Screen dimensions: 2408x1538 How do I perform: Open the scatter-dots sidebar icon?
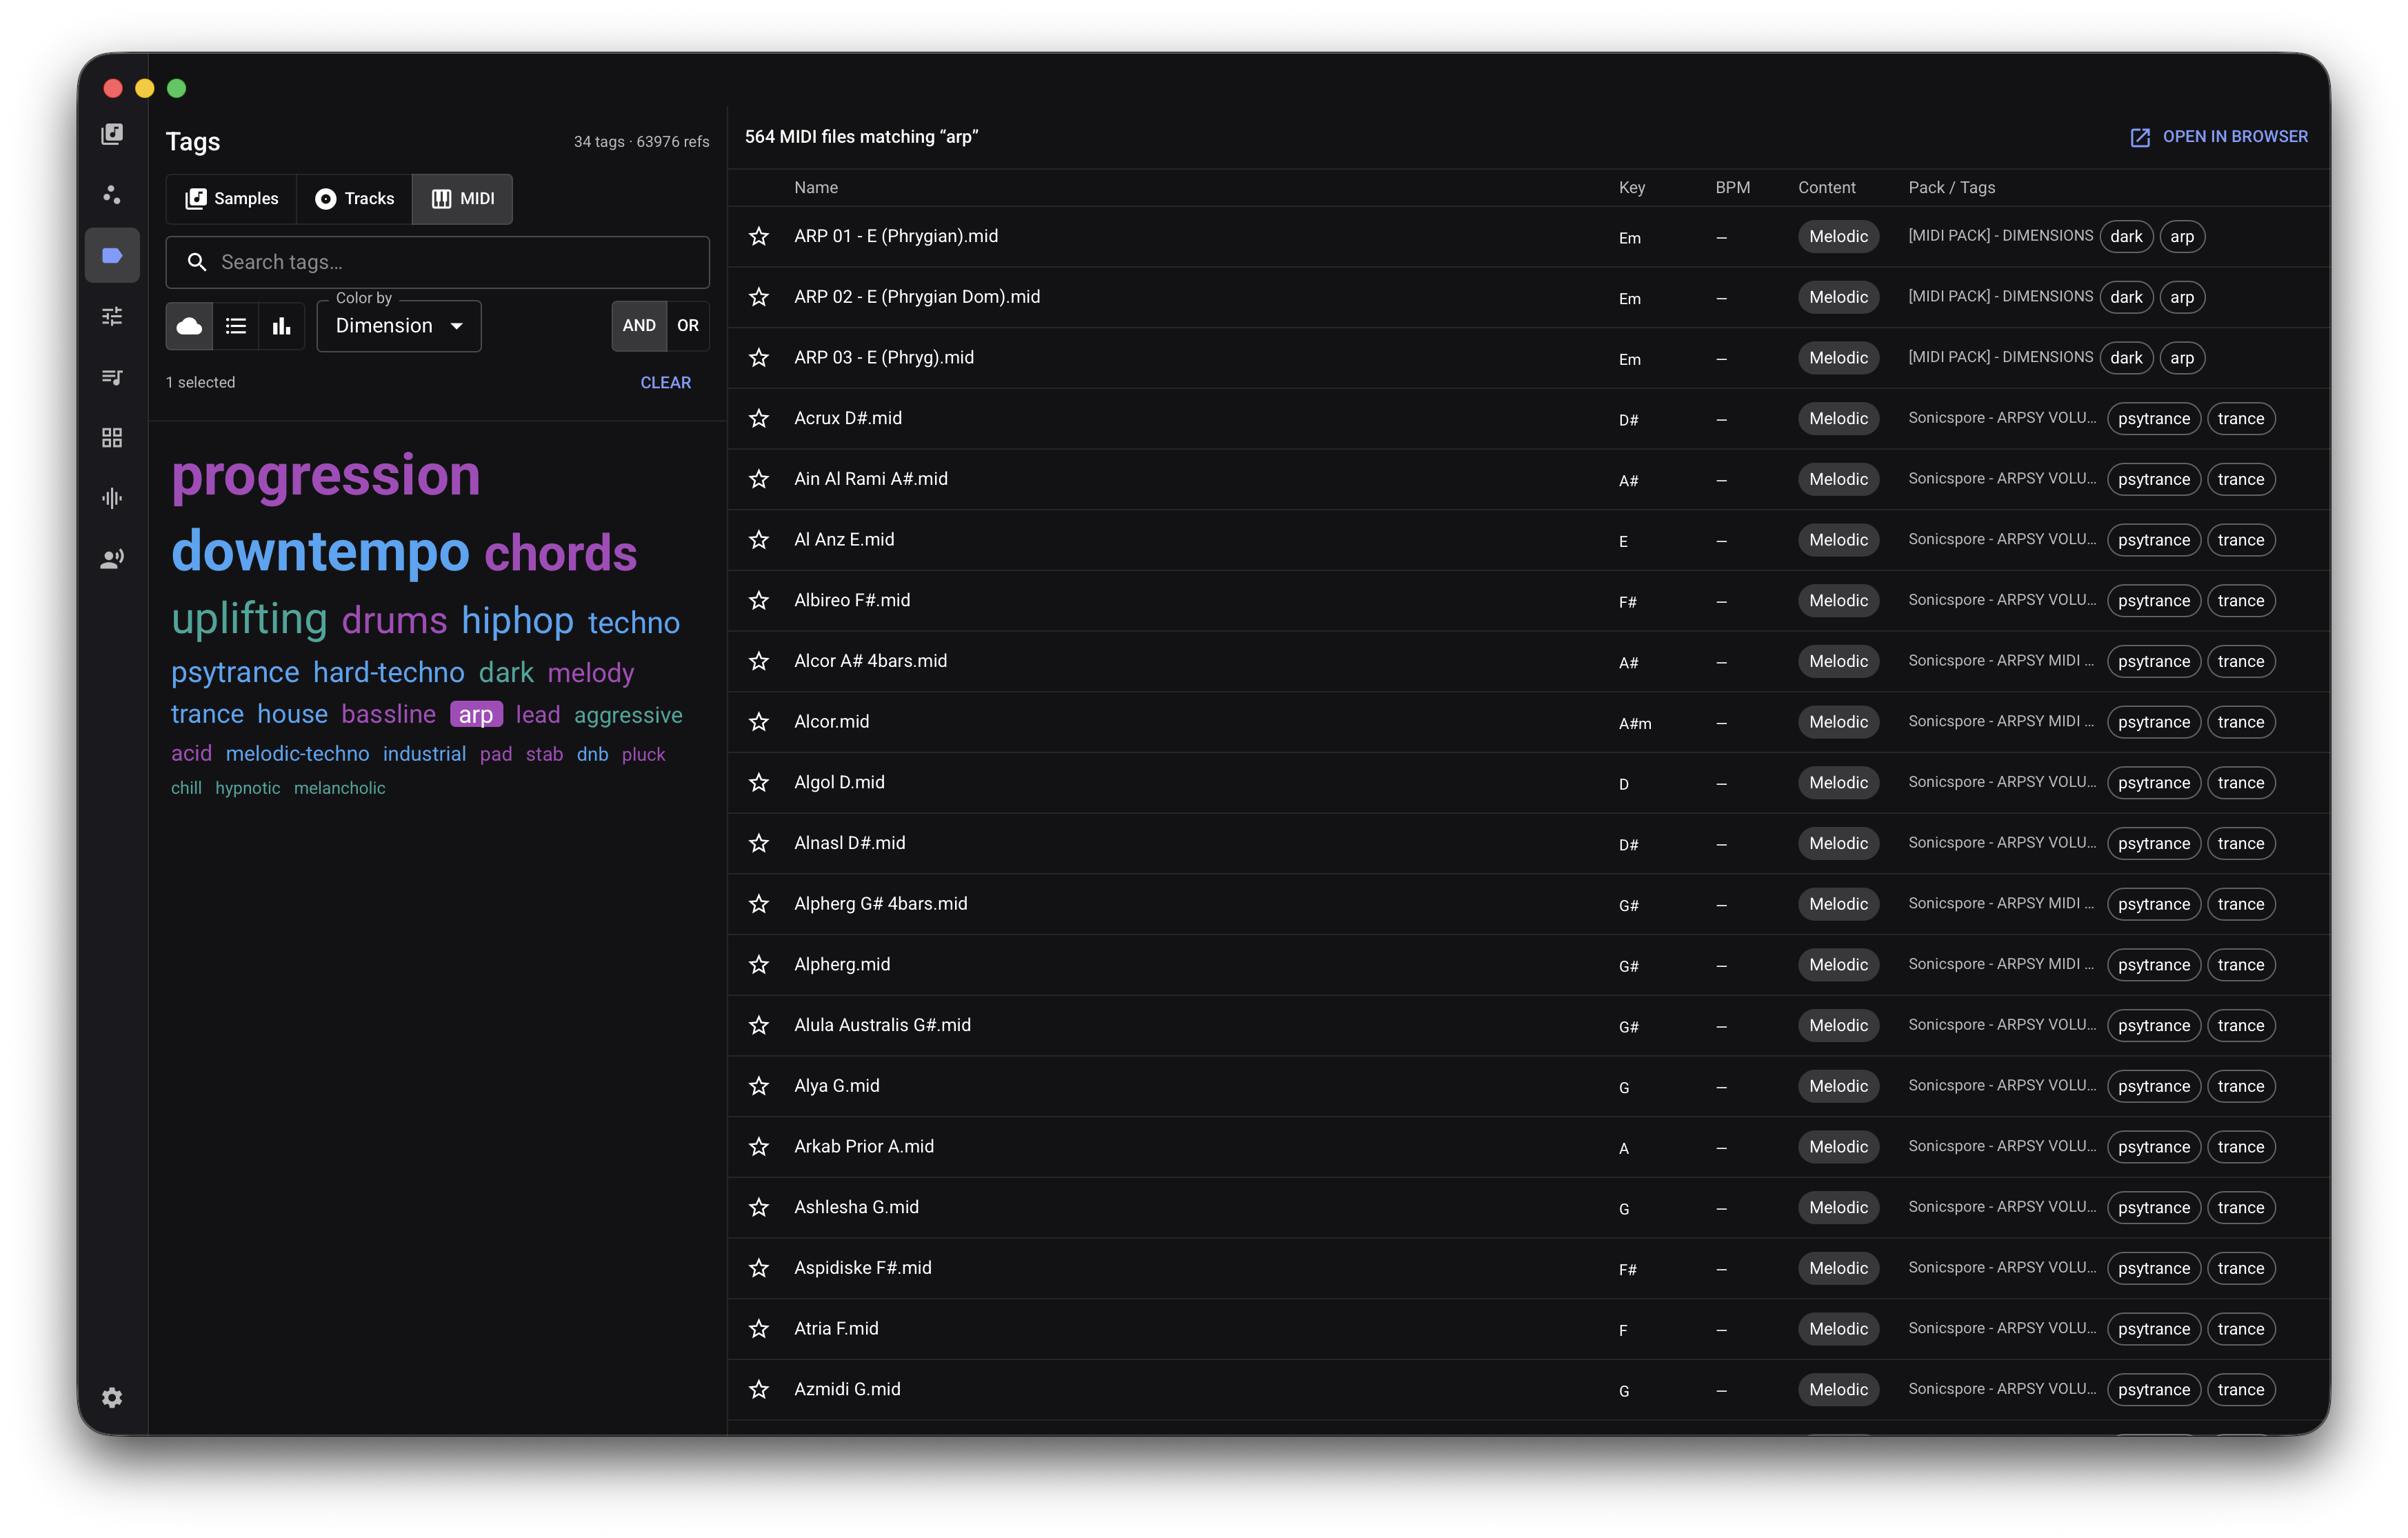[x=112, y=194]
